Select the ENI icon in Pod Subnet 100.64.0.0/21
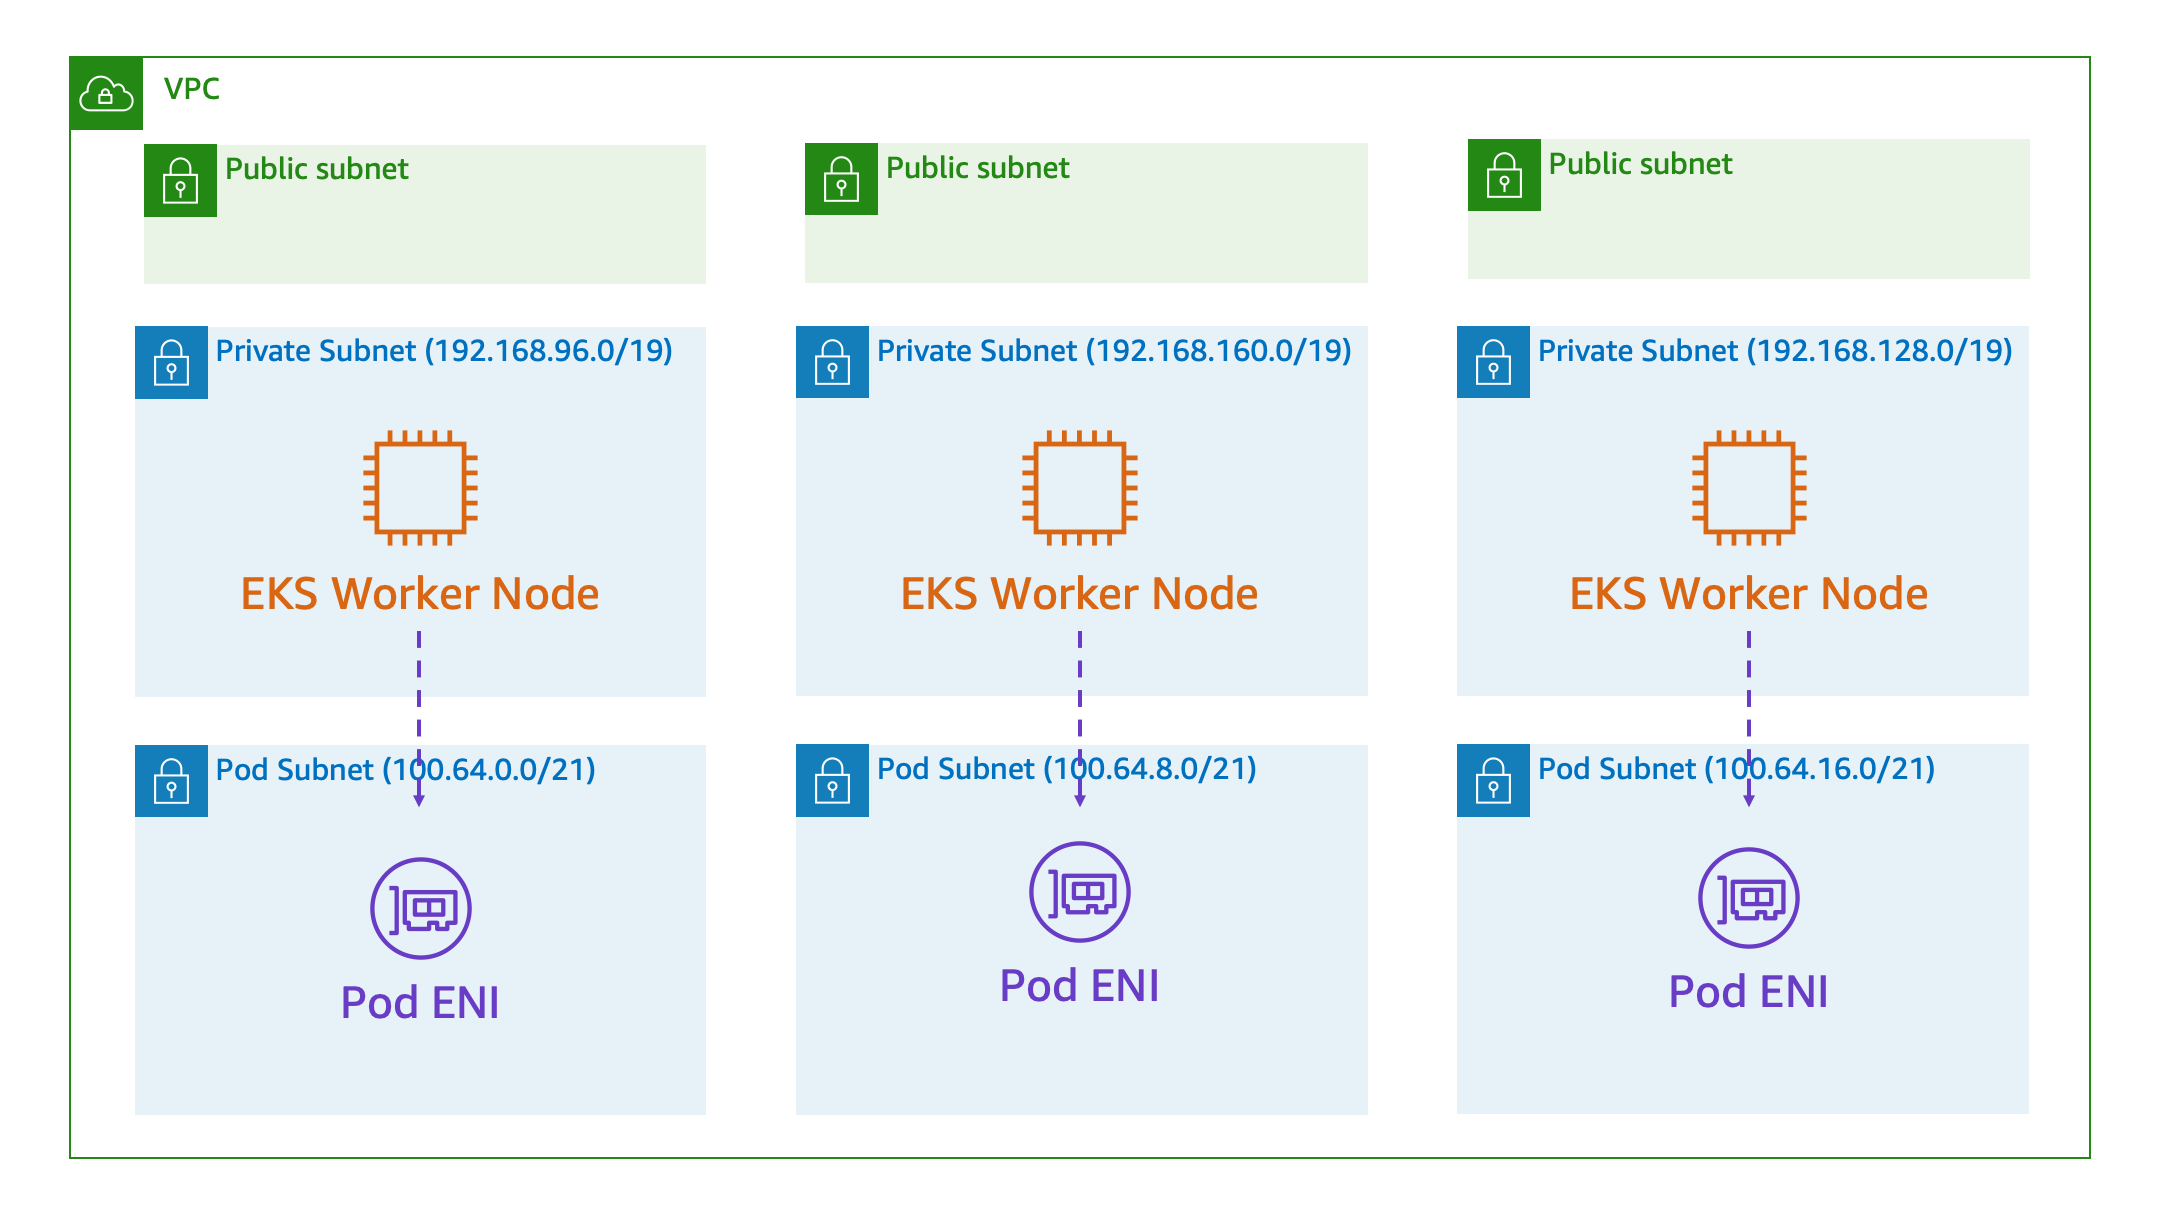The width and height of the screenshot is (2160, 1215). [x=421, y=909]
